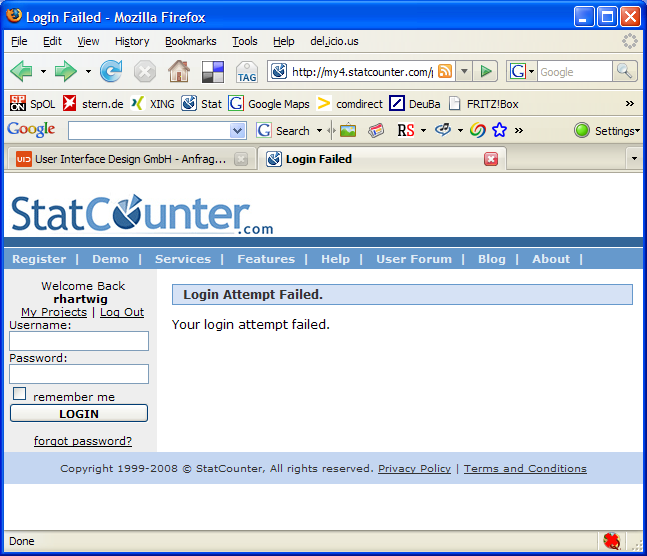Open the RS button dropdown arrow
The width and height of the screenshot is (647, 556).
[423, 131]
